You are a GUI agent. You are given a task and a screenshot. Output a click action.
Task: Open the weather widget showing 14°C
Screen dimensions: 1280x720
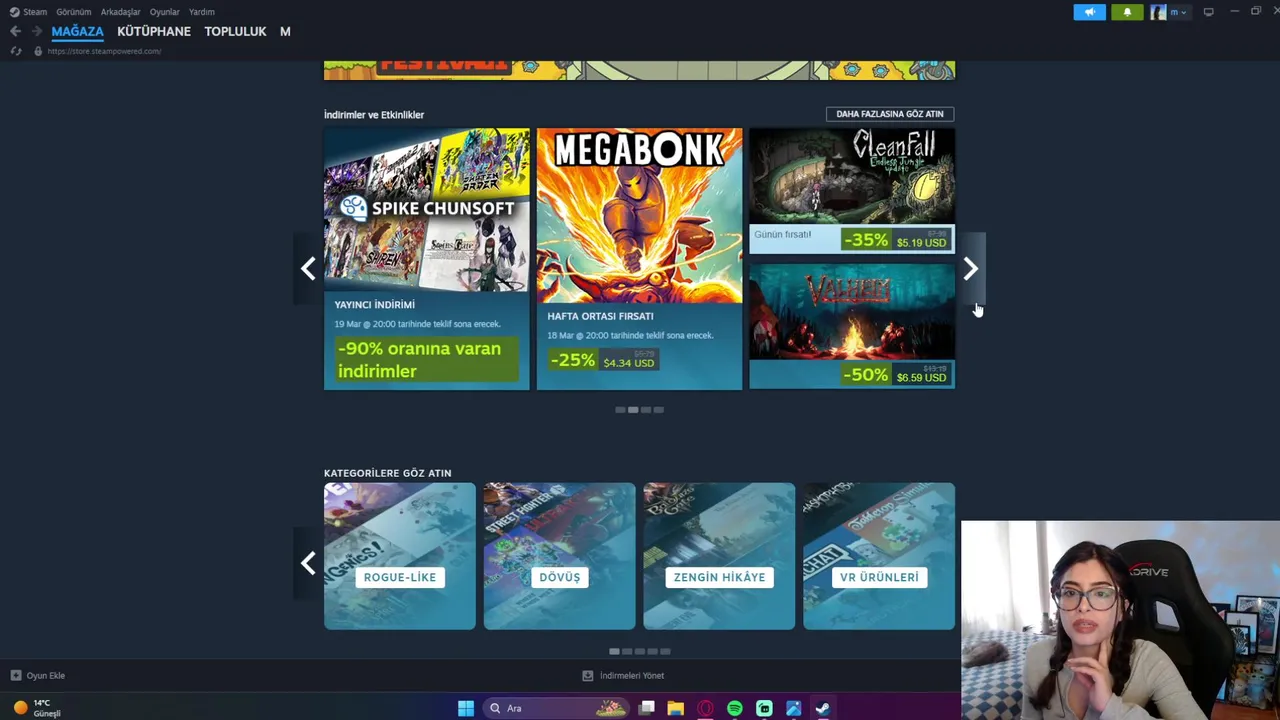37,708
